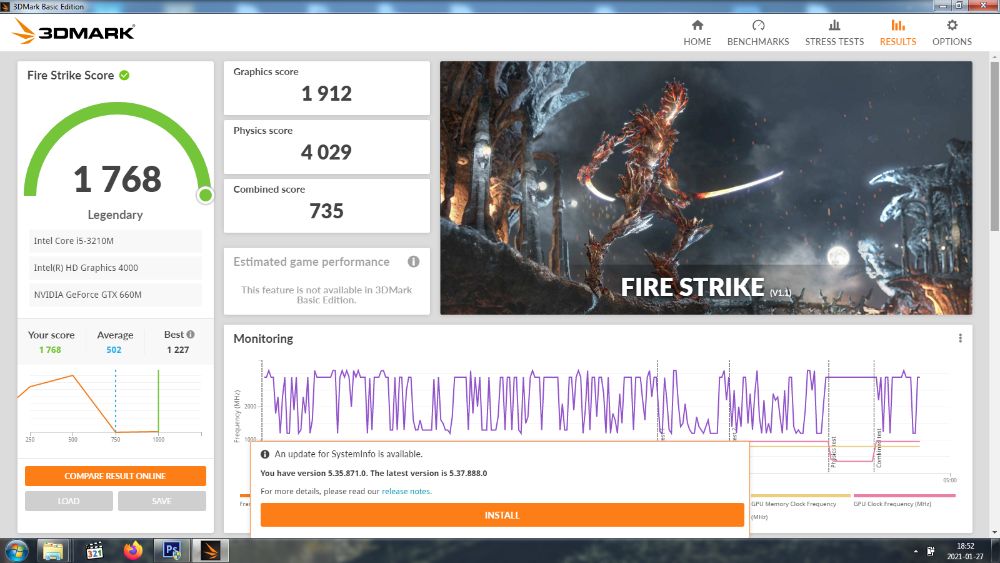Switch to STRESS TESTS tab
Image resolution: width=1000 pixels, height=563 pixels.
tap(834, 33)
